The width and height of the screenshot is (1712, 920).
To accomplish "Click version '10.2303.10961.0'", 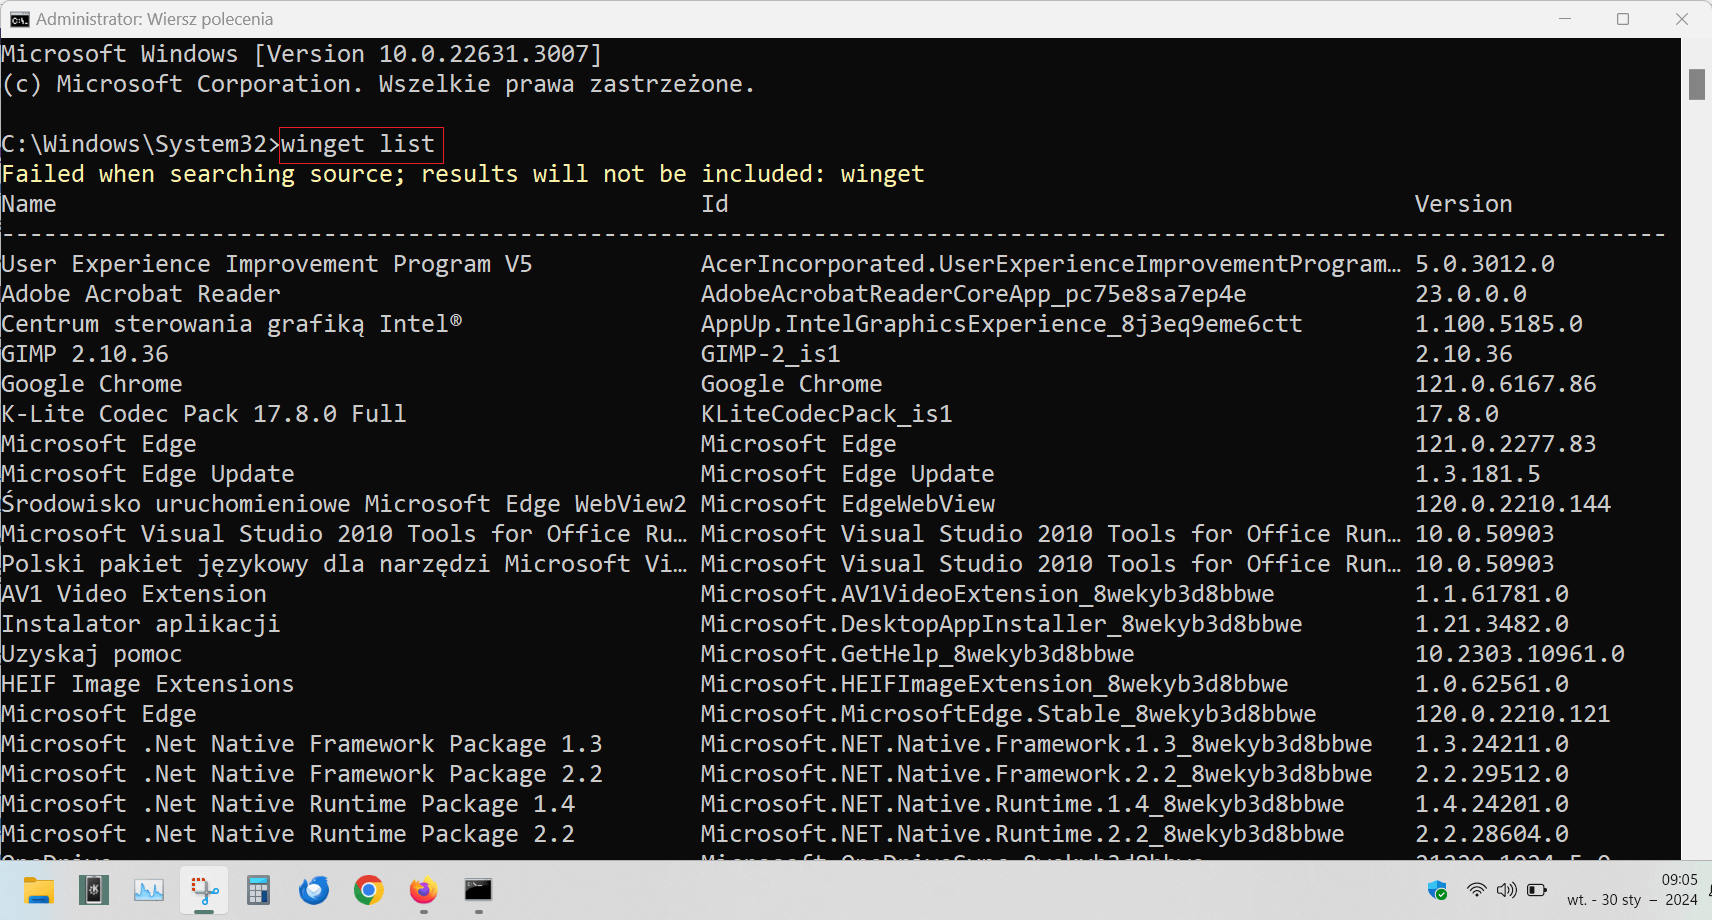I will [1520, 654].
